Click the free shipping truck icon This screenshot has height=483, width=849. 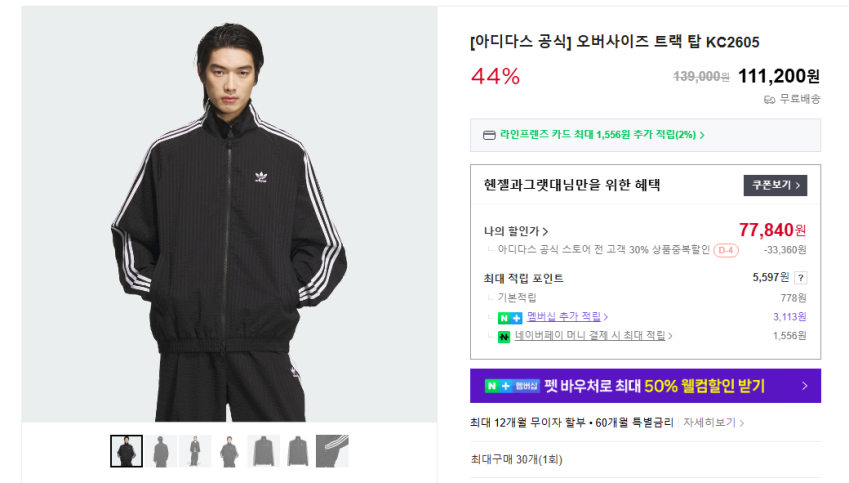769,99
